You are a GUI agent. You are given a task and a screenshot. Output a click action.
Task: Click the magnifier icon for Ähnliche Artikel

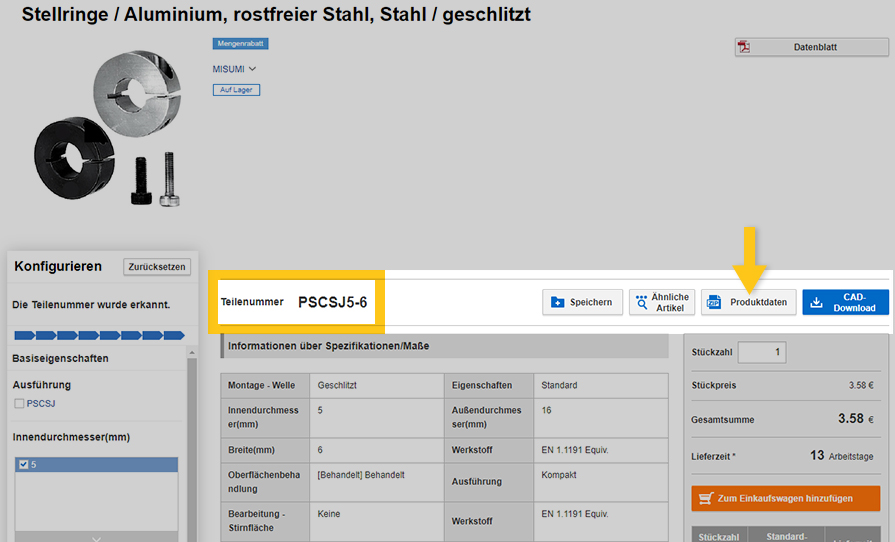click(641, 302)
